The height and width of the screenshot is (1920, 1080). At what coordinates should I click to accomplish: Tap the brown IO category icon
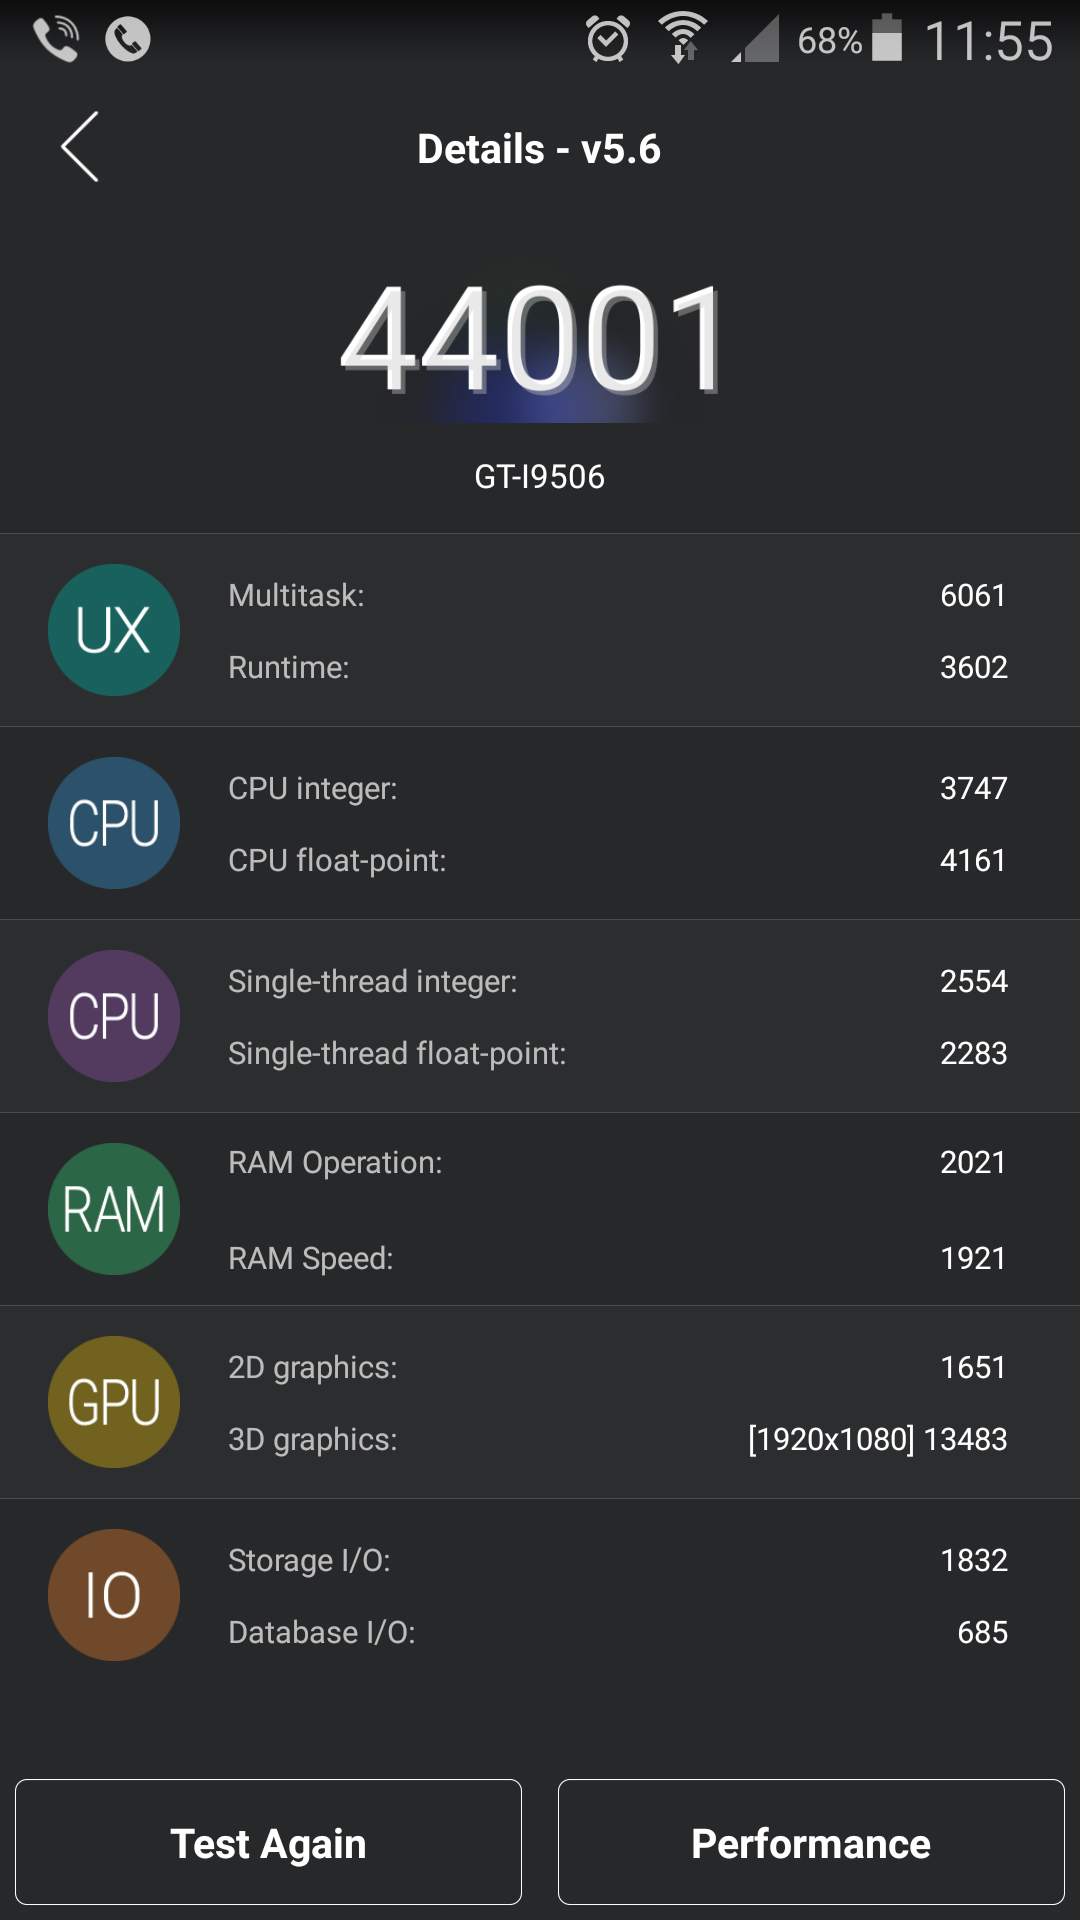(114, 1595)
